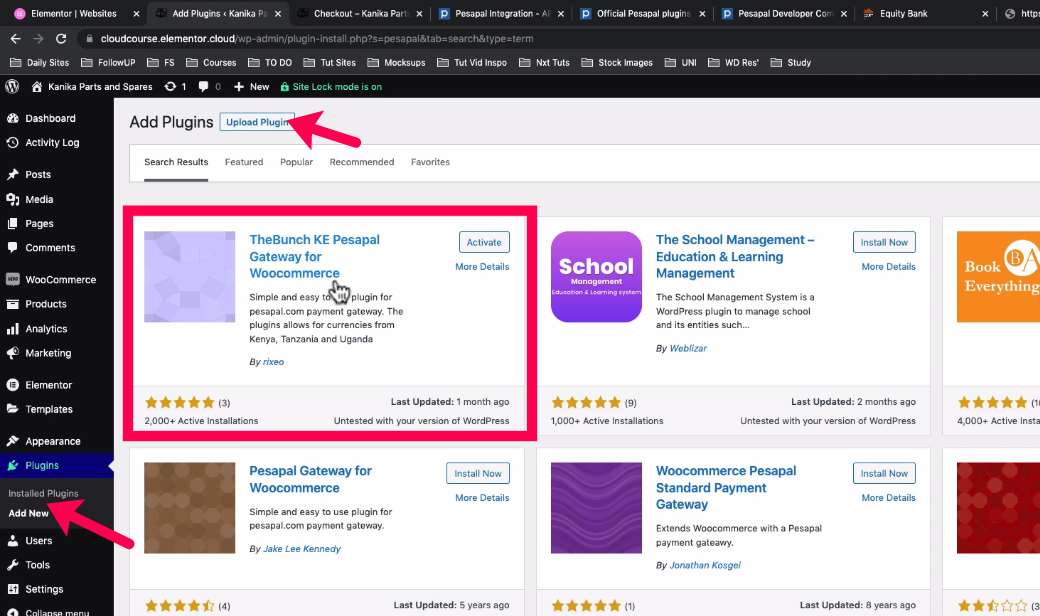Open Elementor menu
The height and width of the screenshot is (616, 1040).
click(48, 385)
